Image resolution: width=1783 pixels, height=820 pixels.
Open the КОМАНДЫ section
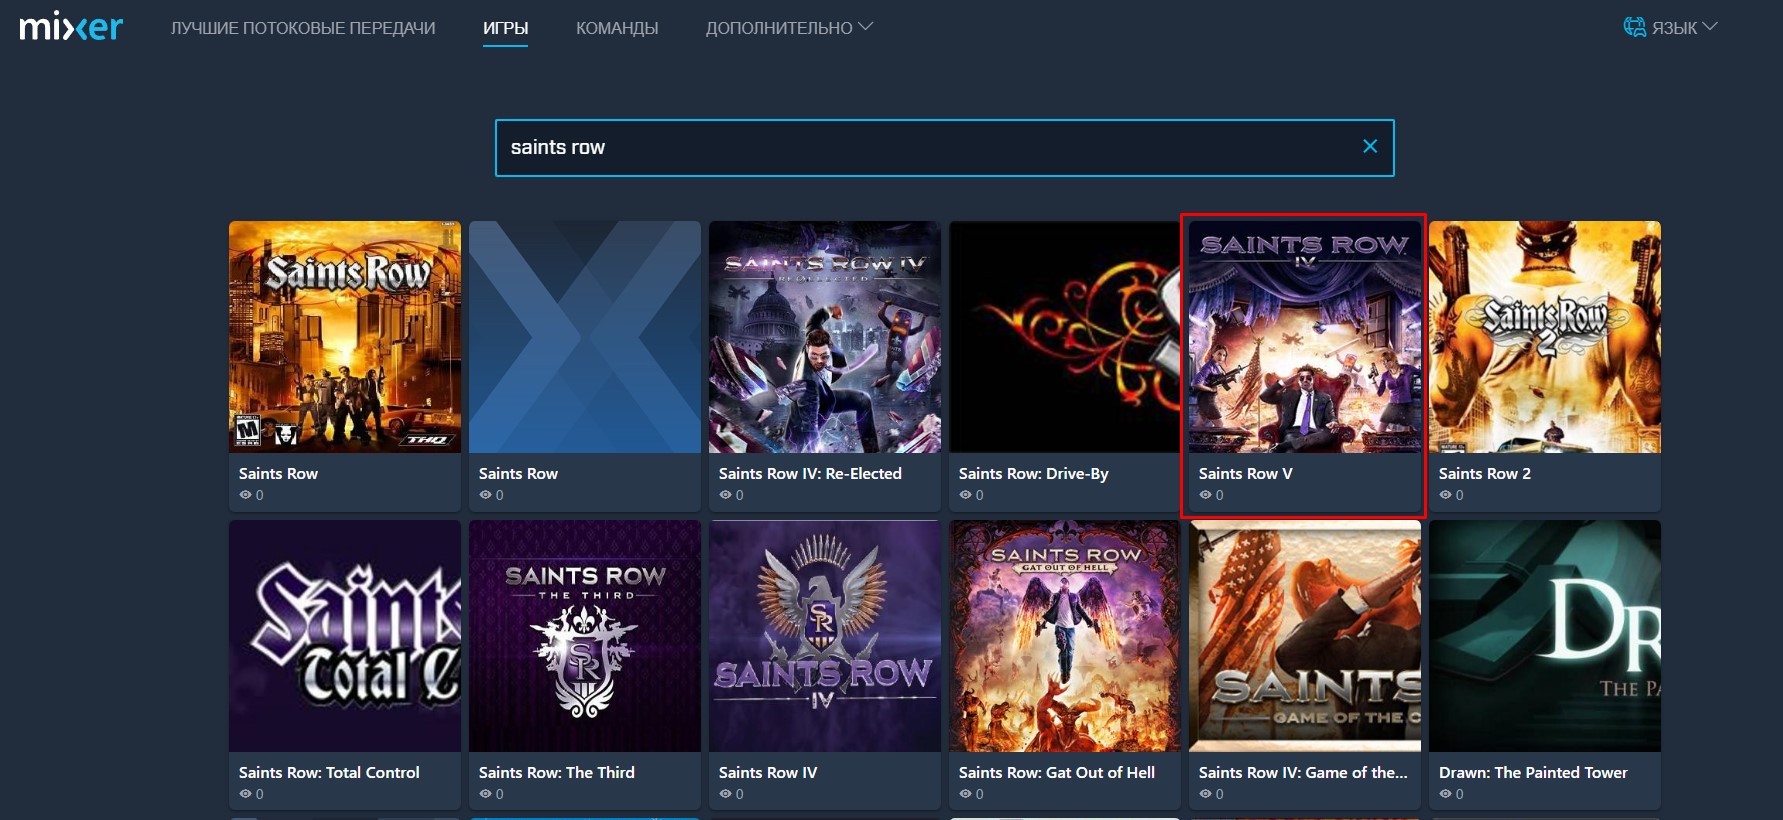(x=617, y=28)
